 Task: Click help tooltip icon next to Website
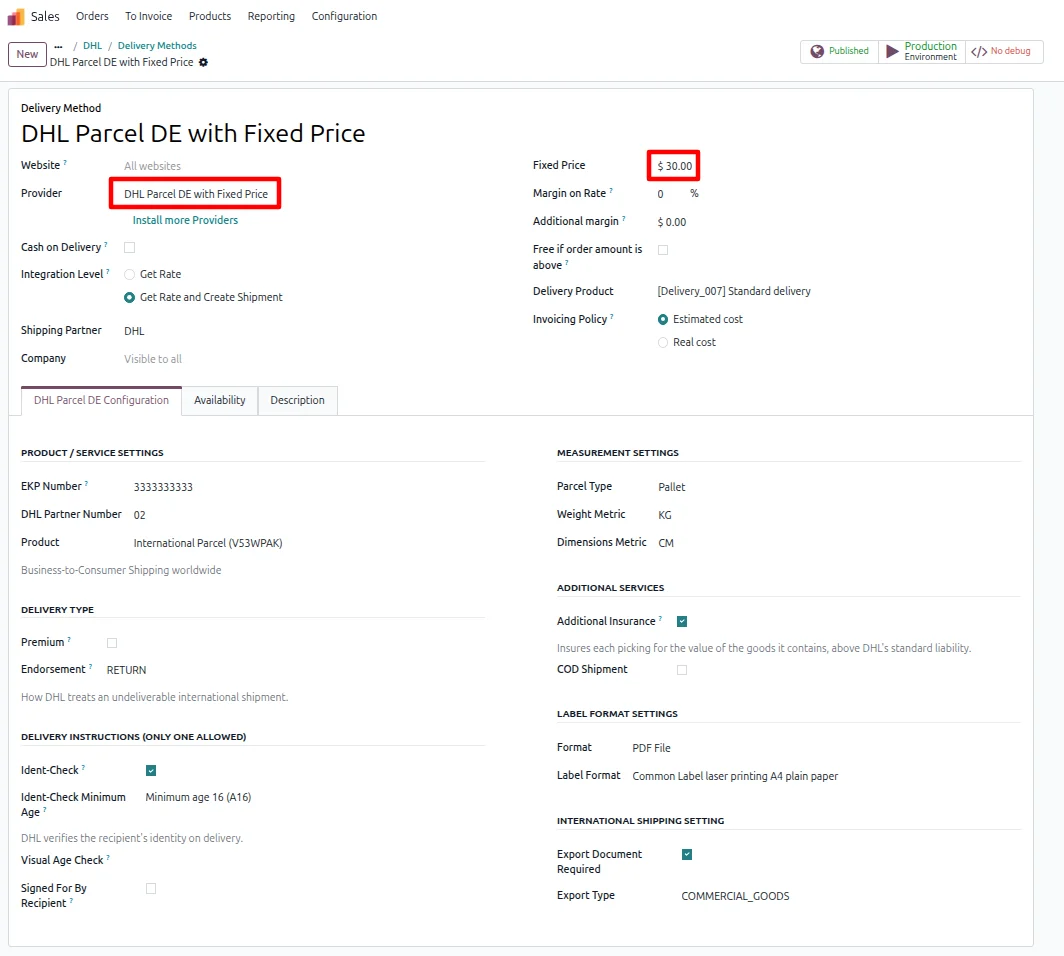65,163
